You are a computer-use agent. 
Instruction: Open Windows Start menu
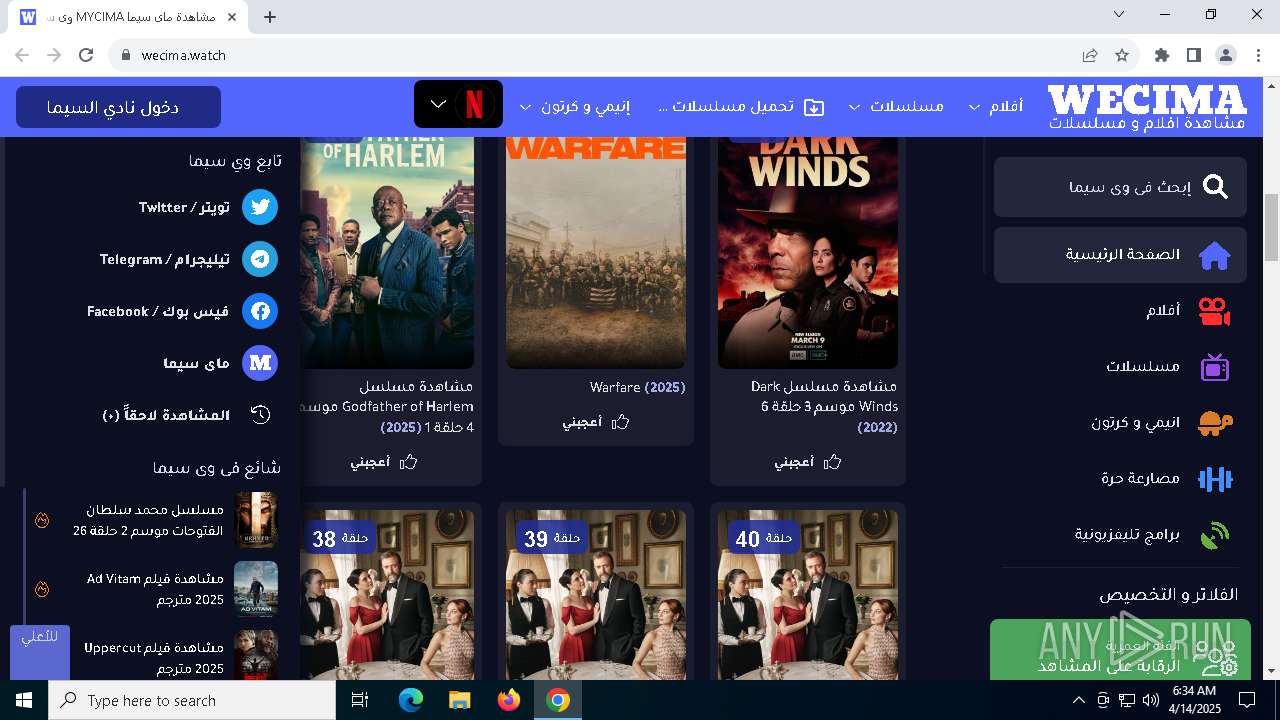(23, 700)
